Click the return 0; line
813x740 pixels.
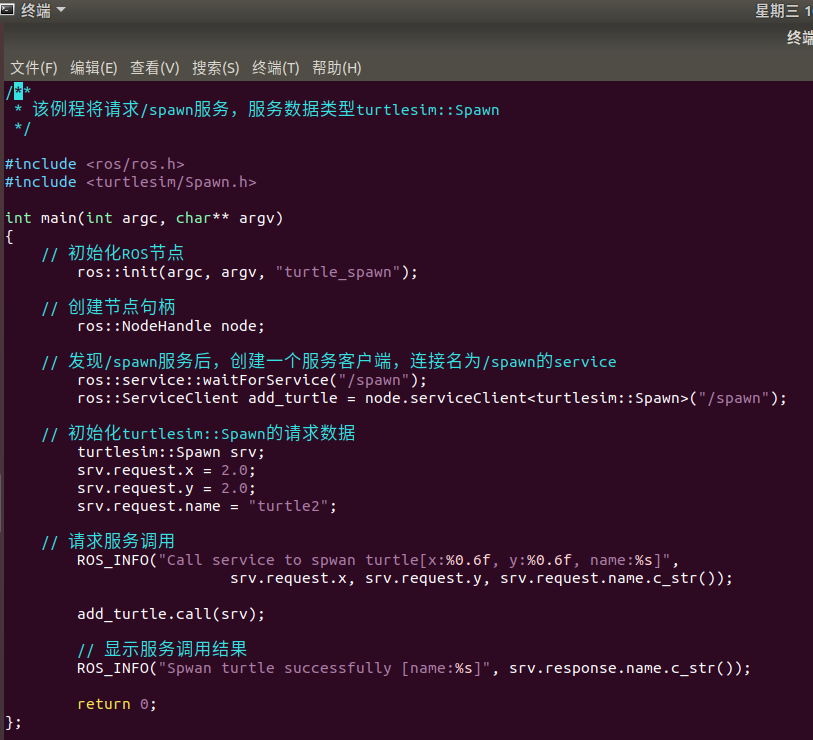pyautogui.click(x=117, y=704)
